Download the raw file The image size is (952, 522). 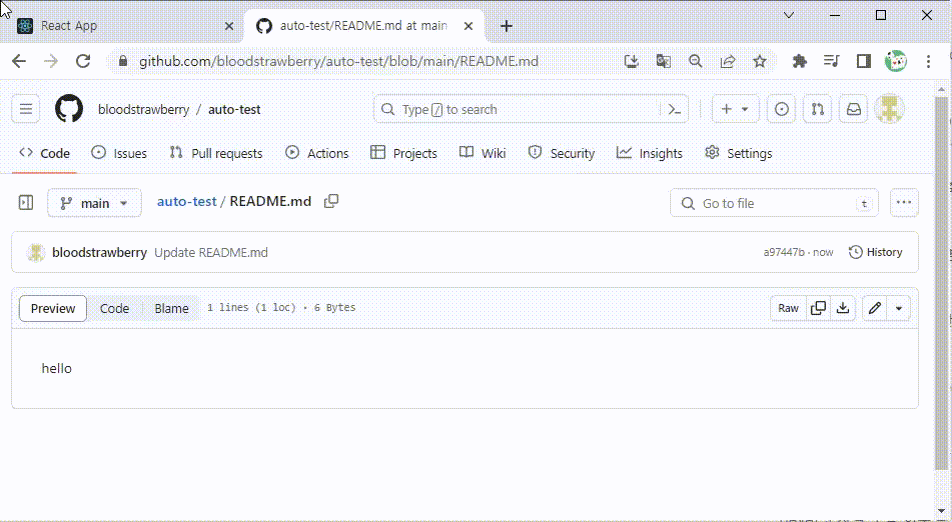[x=843, y=308]
